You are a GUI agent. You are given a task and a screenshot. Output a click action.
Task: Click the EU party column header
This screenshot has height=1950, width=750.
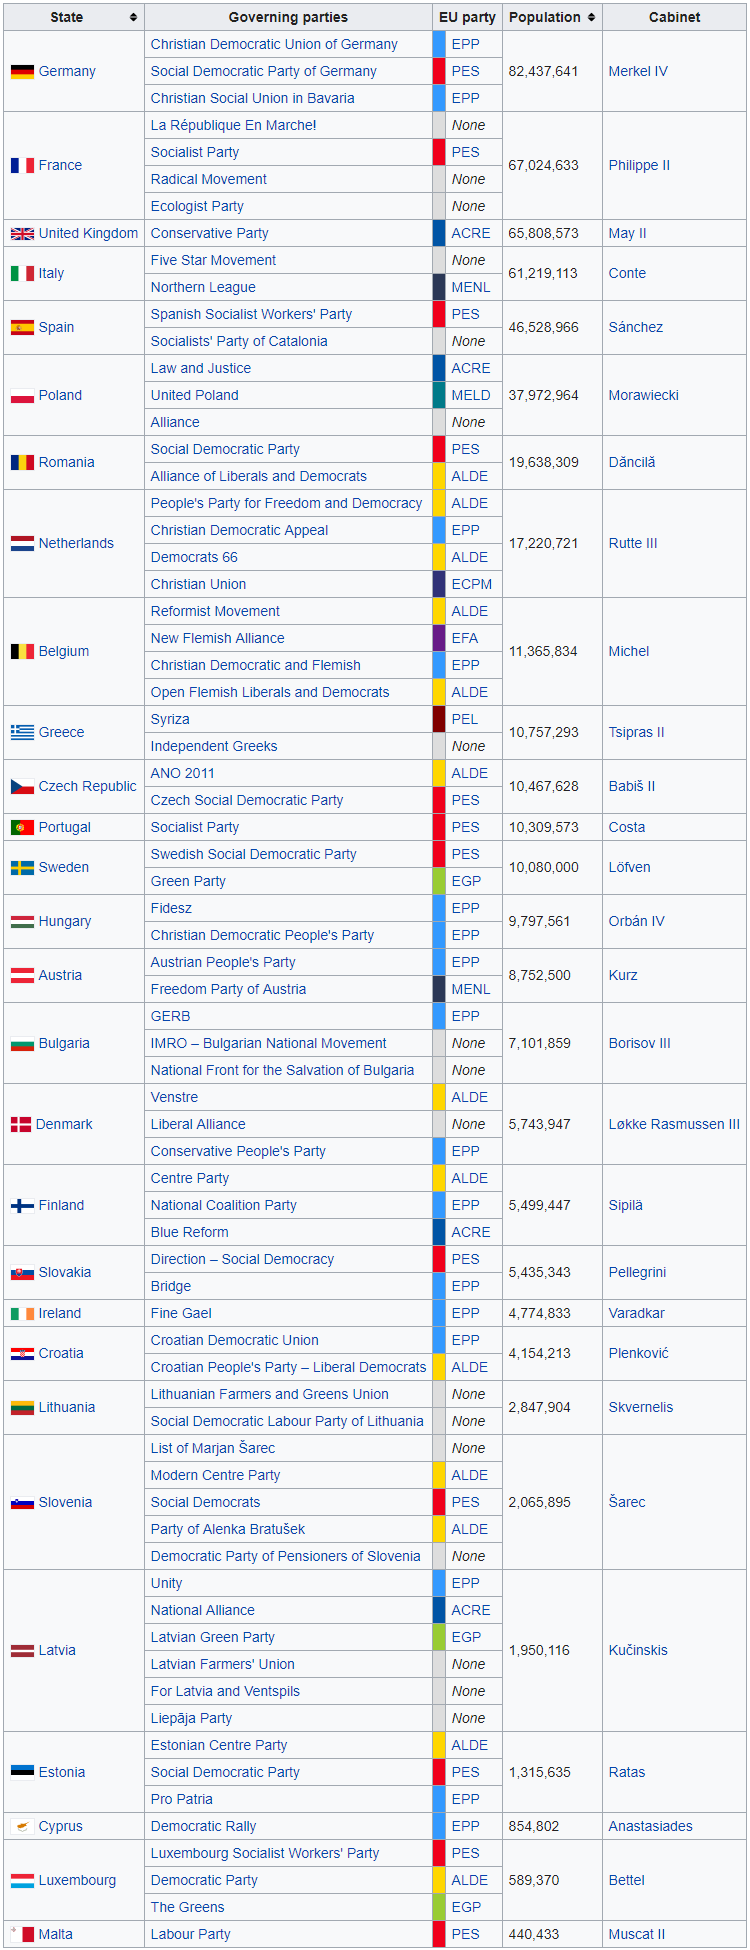467,18
